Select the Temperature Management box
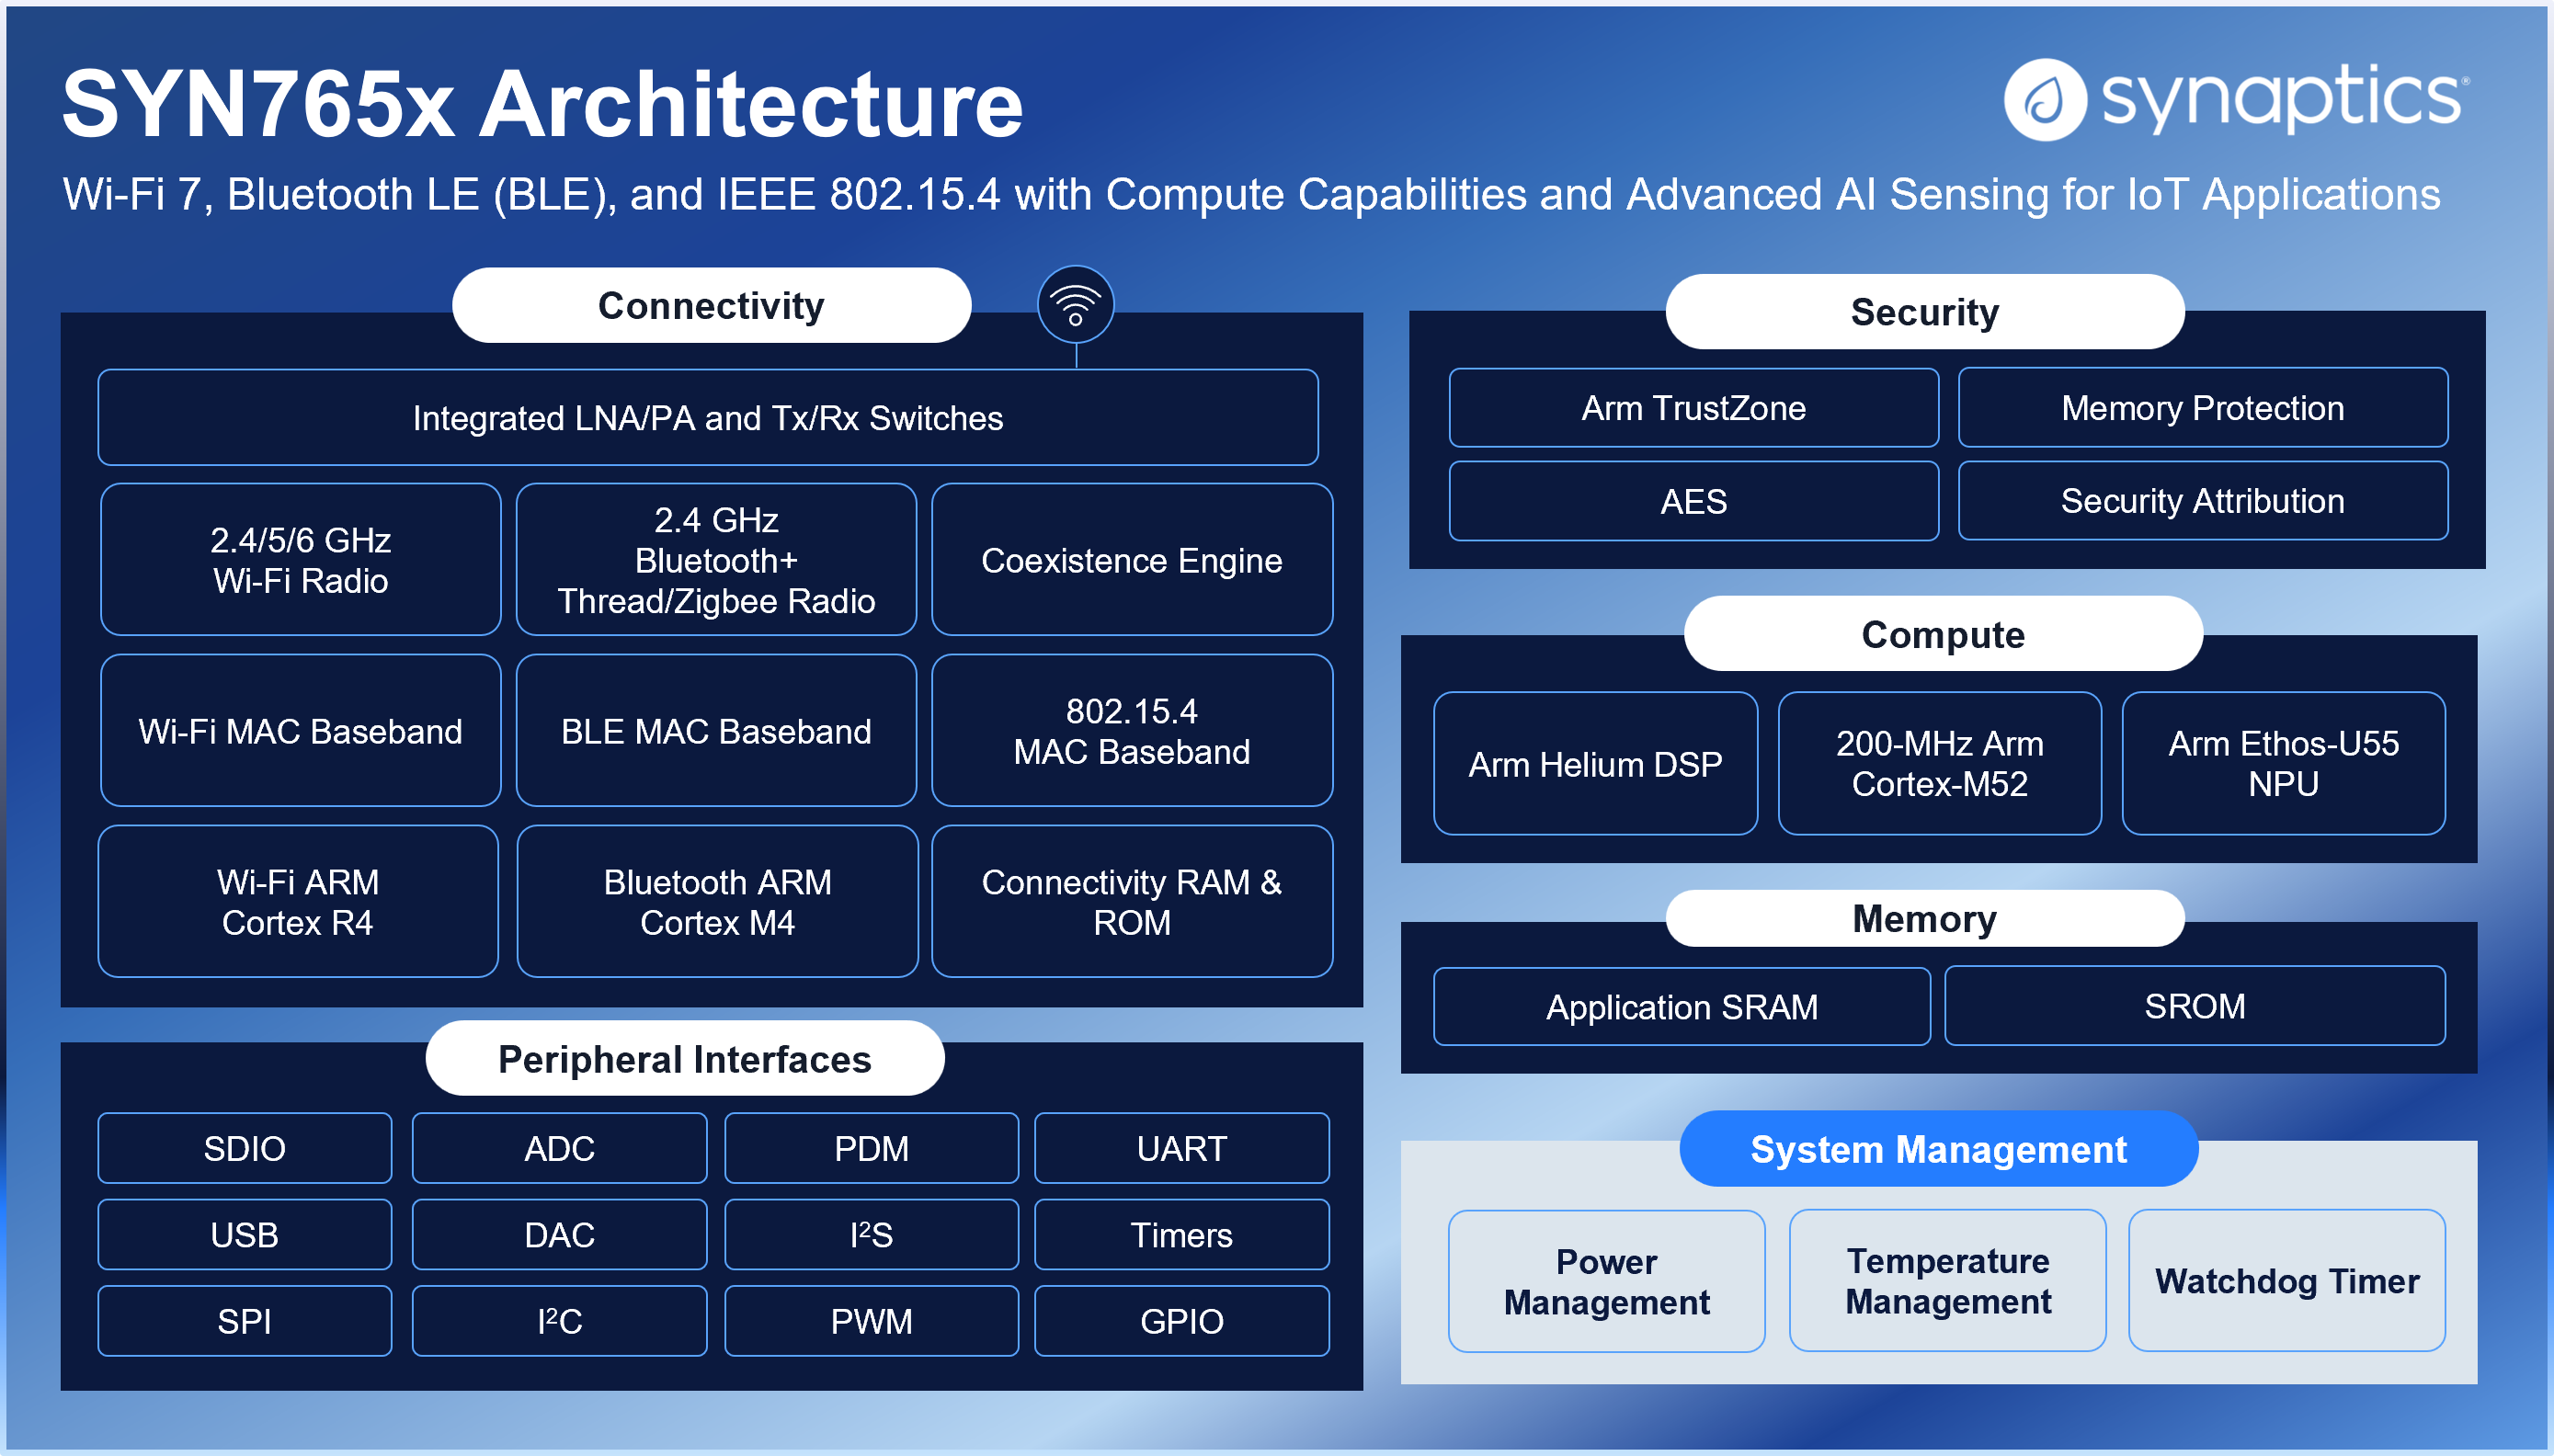The width and height of the screenshot is (2554, 1456). pos(1947,1281)
